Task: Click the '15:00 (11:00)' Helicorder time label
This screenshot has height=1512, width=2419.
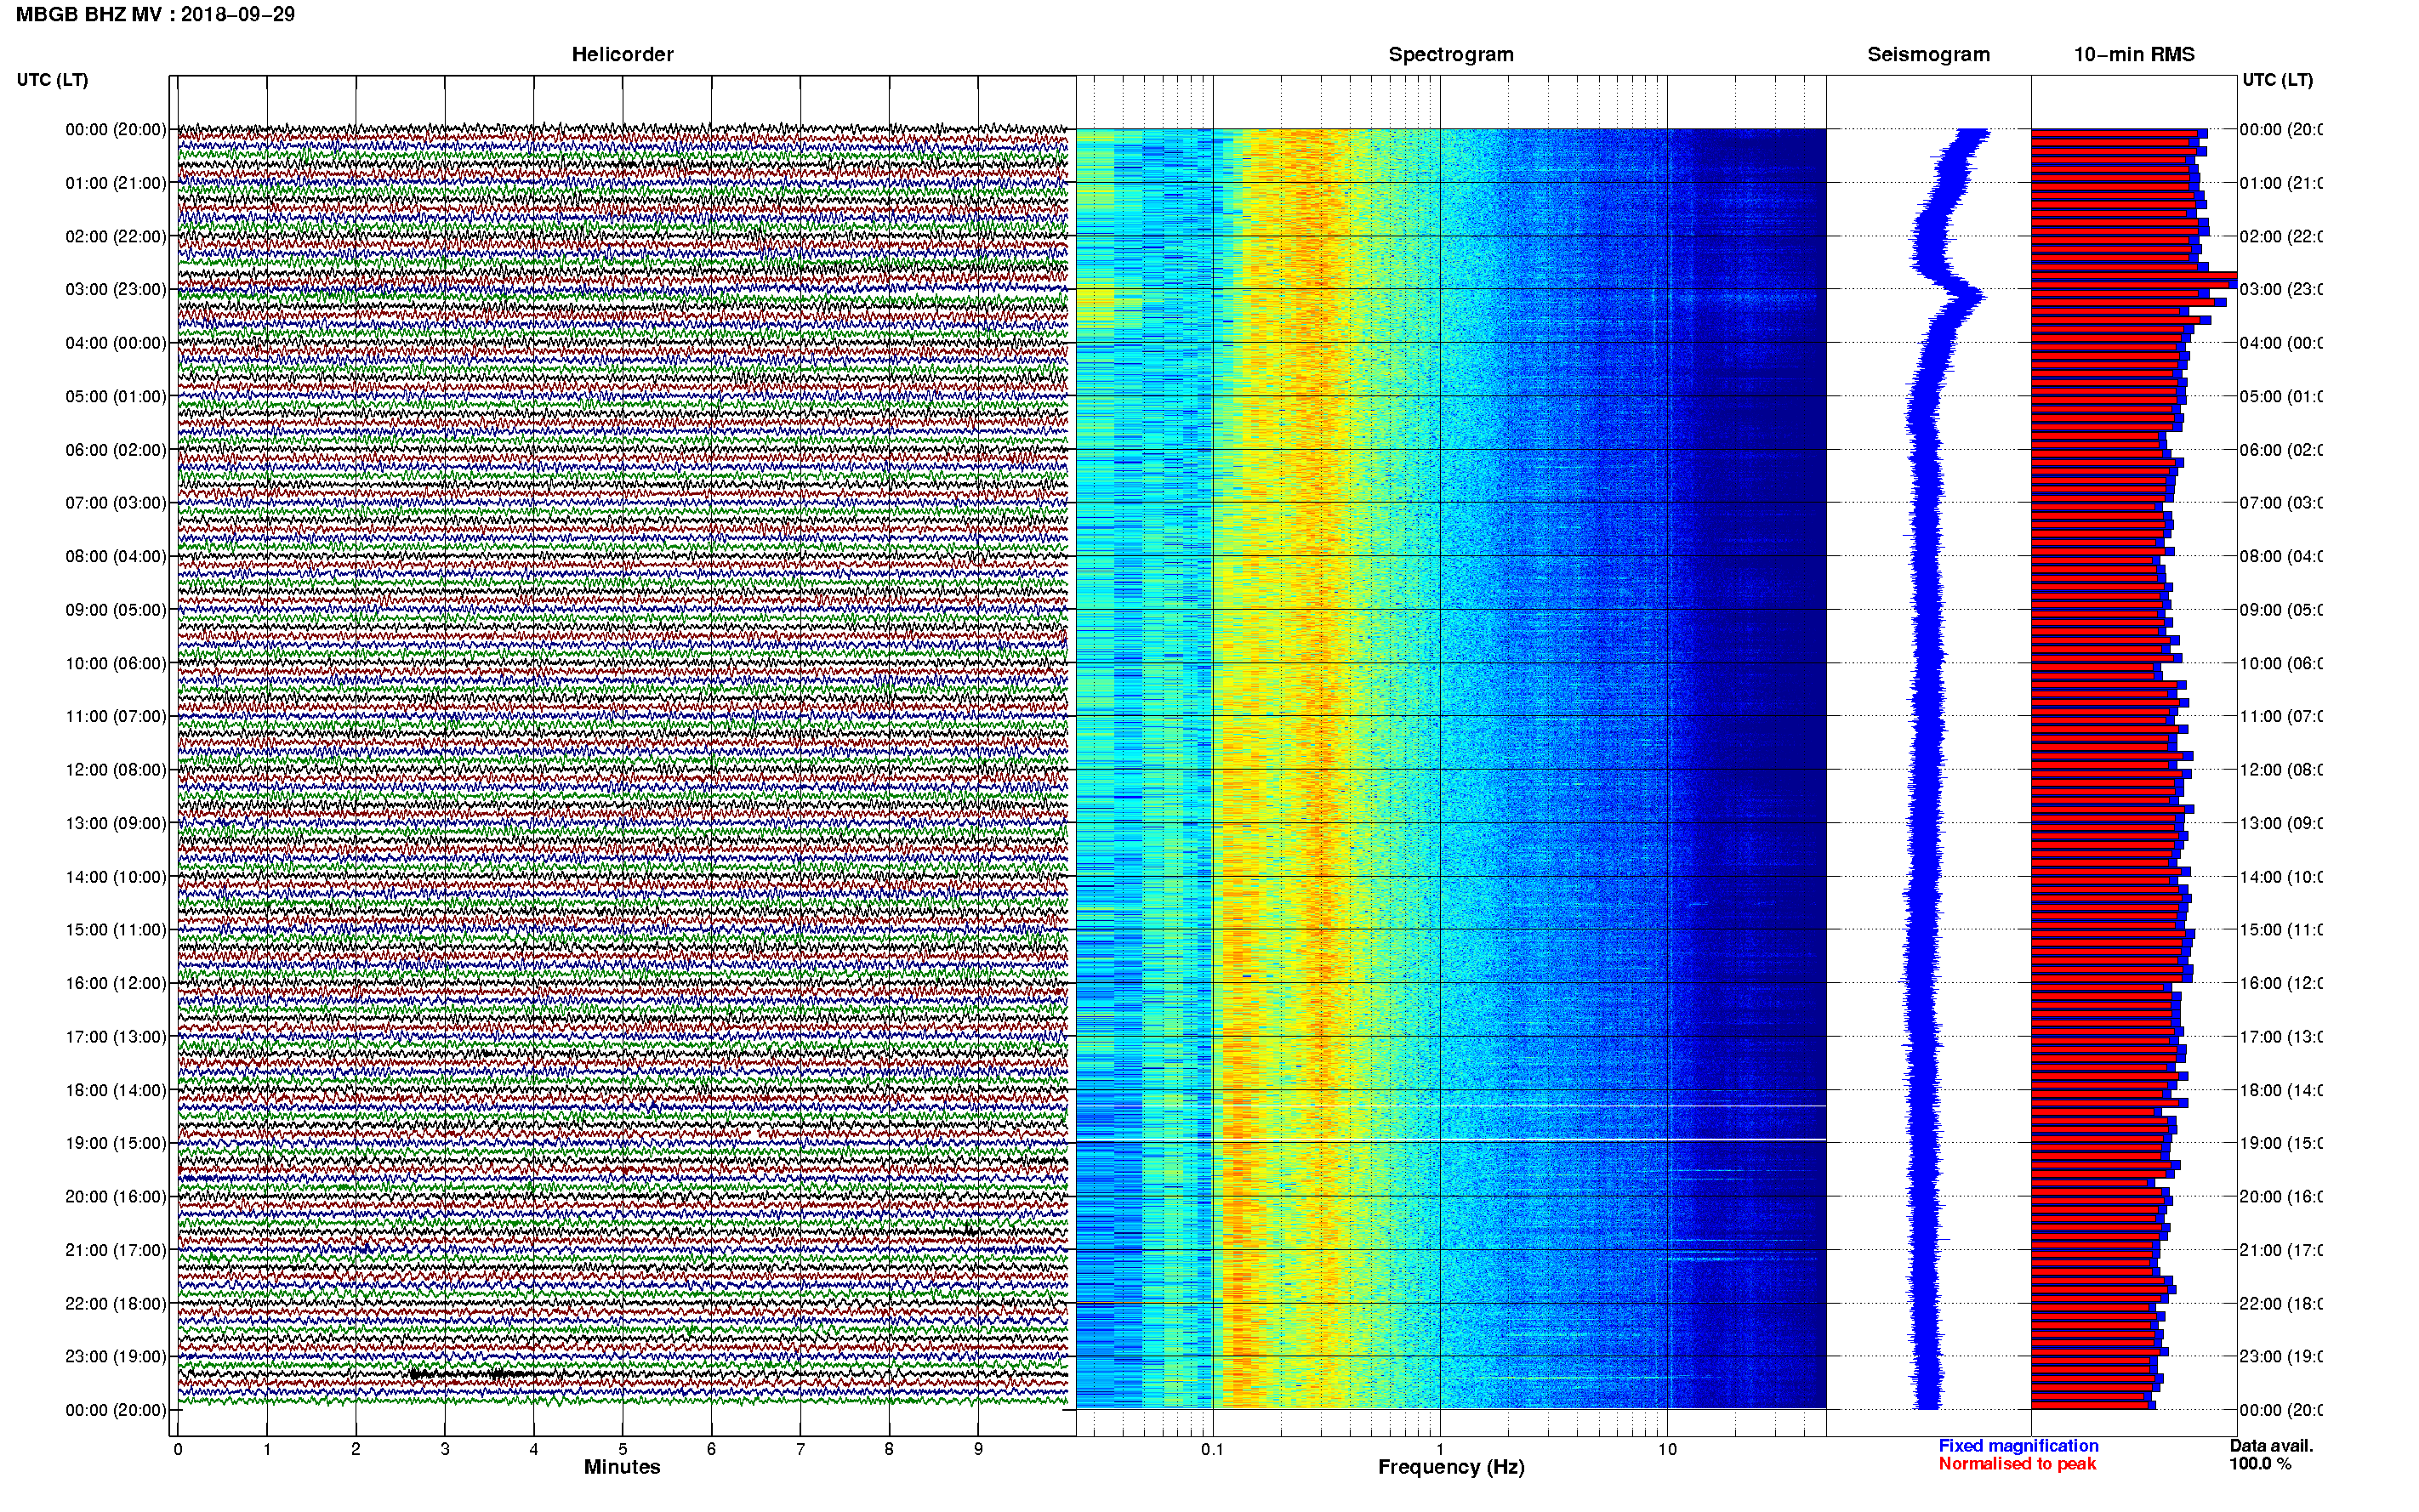Action: coord(116,929)
